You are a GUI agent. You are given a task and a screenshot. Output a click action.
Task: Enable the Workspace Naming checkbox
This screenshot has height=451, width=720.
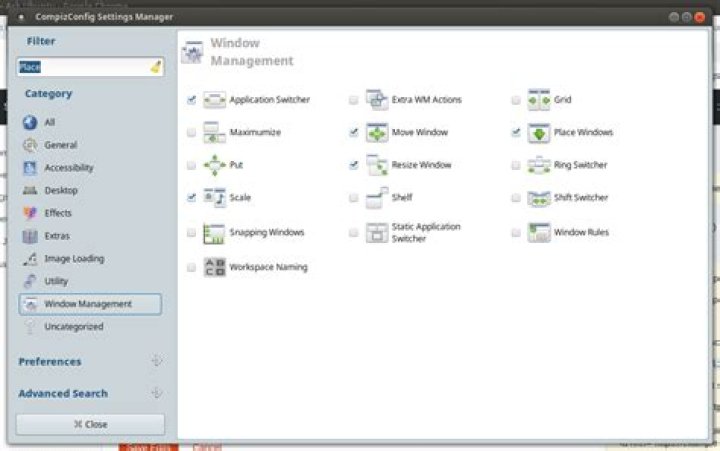pos(191,267)
